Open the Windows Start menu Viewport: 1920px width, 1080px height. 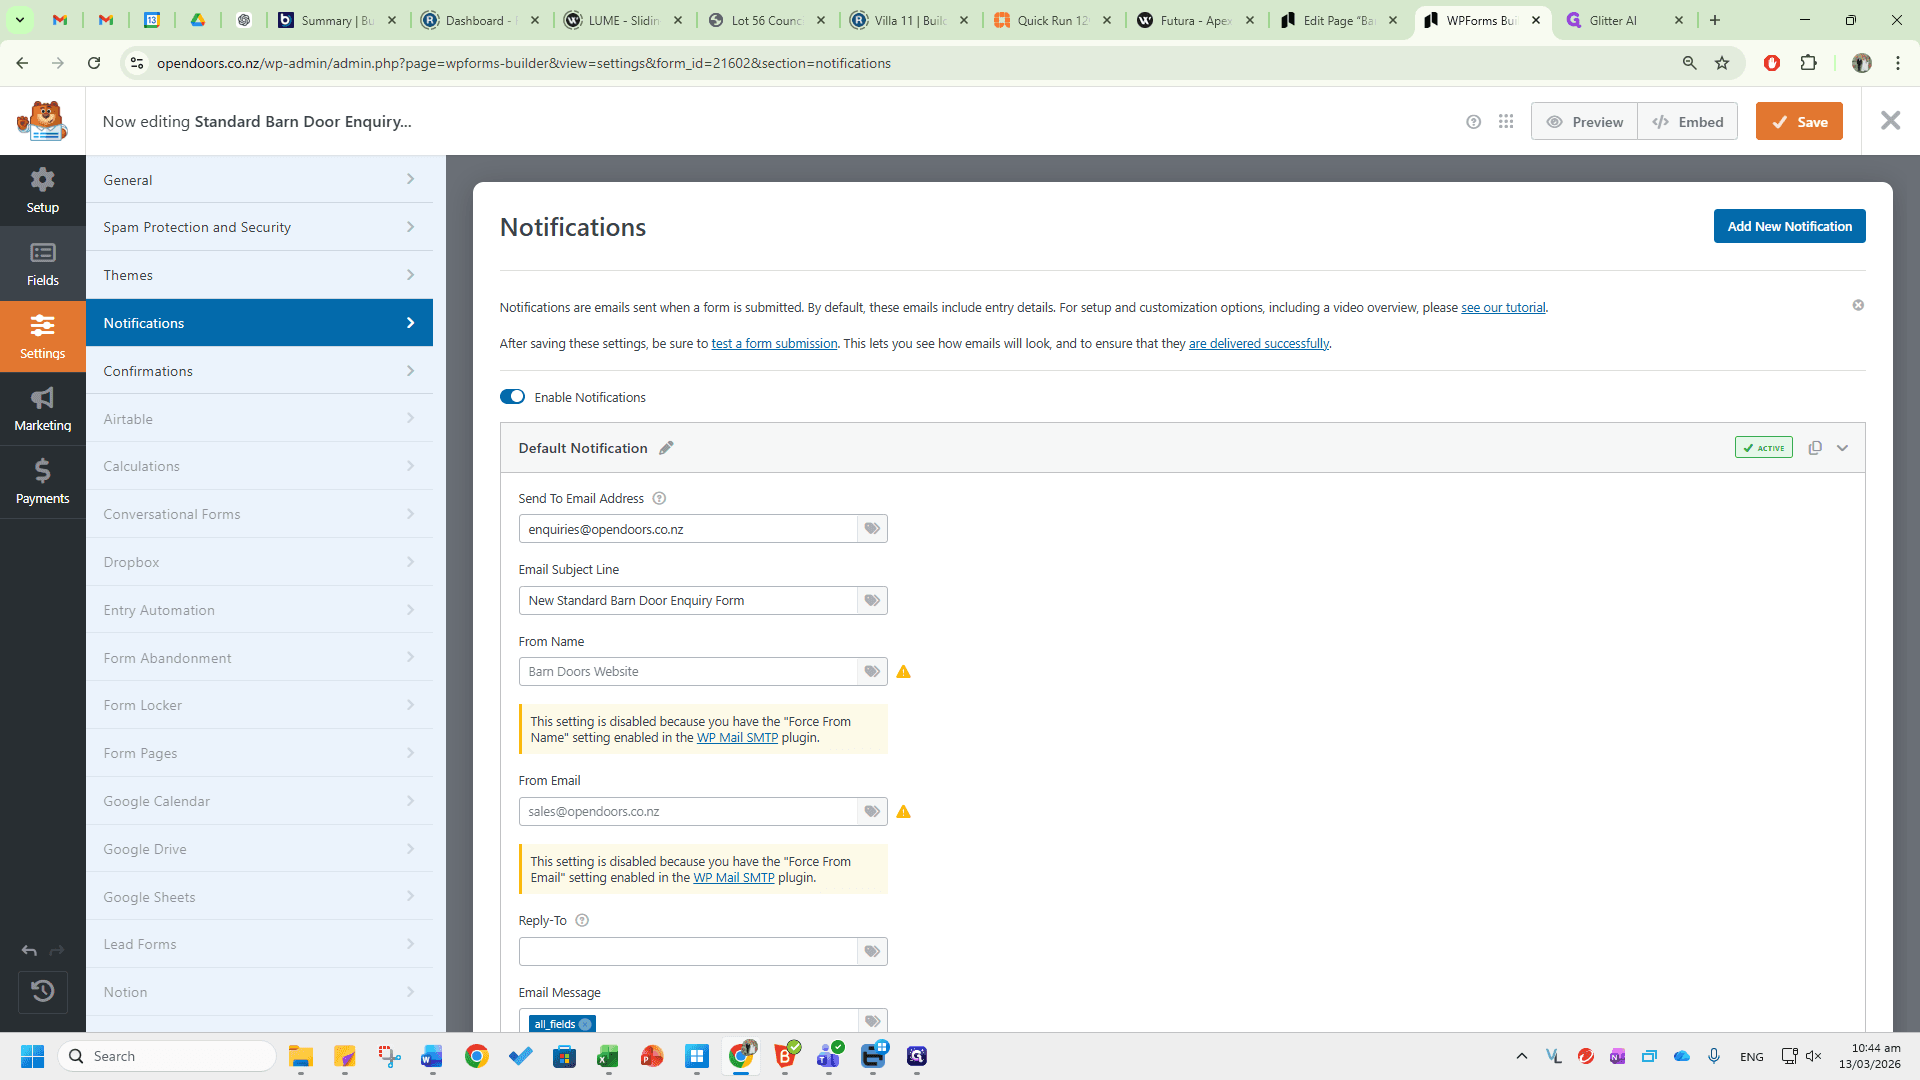pos(32,1056)
